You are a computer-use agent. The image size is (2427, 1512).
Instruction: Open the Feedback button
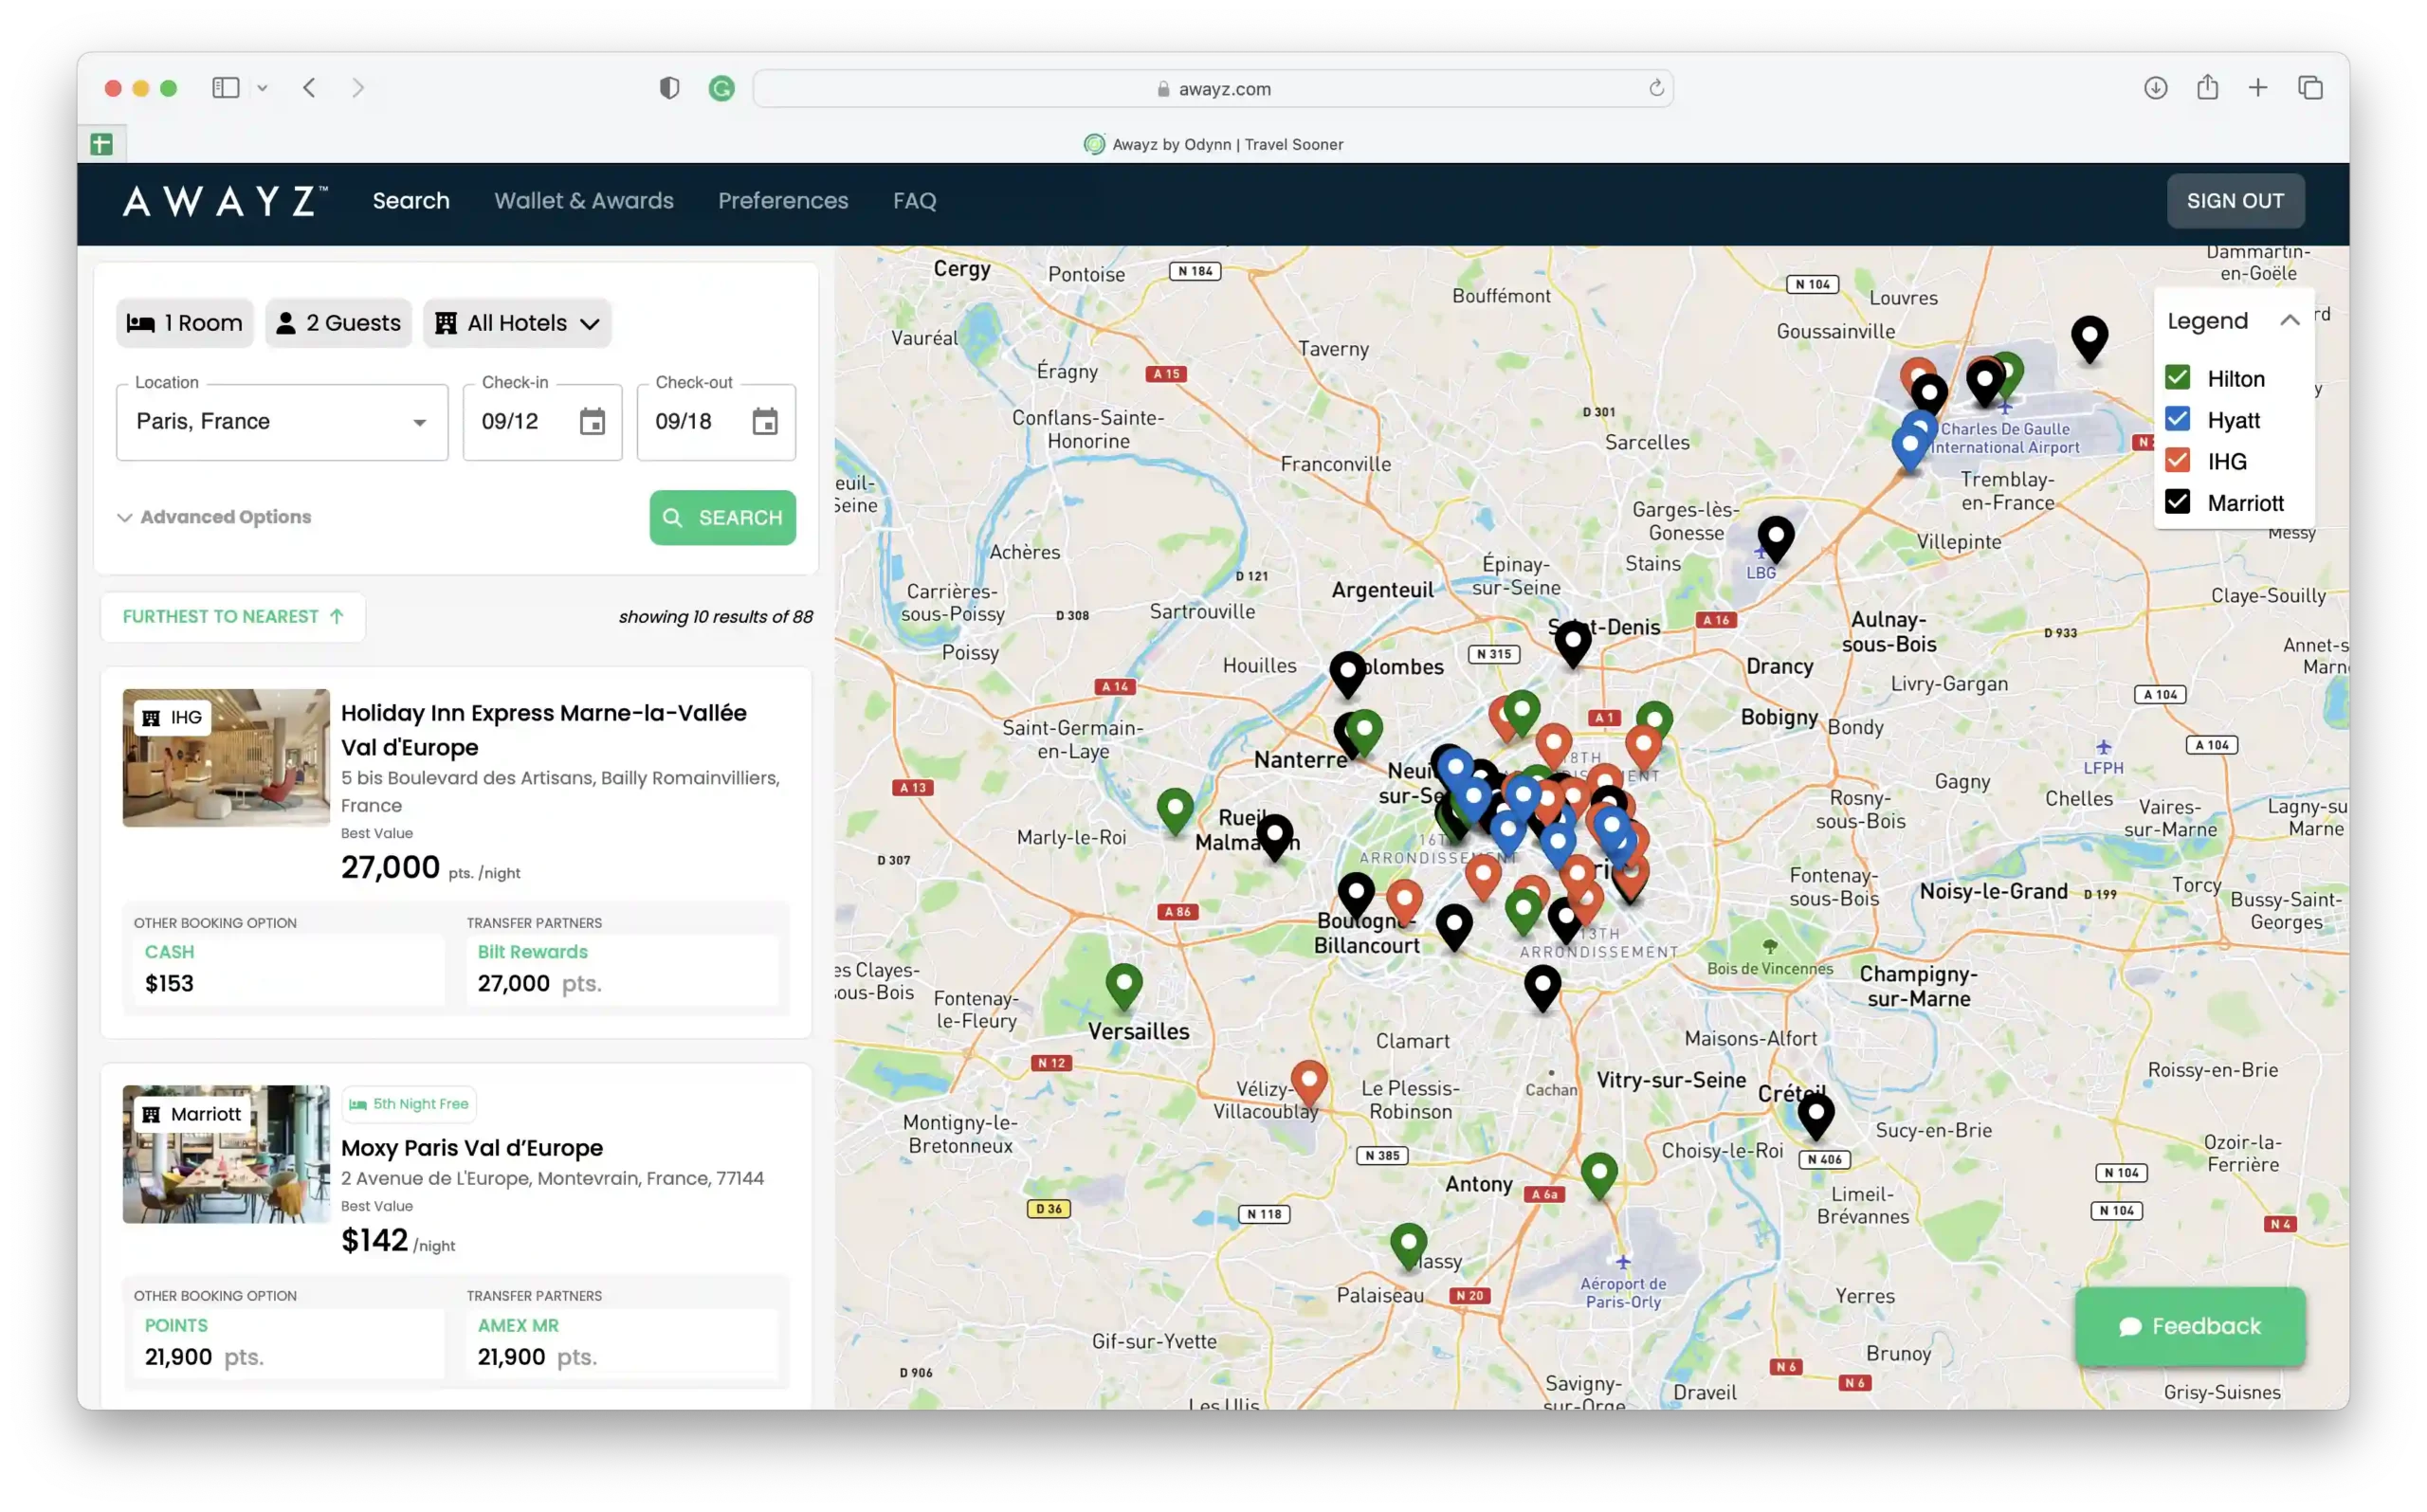[x=2189, y=1326]
